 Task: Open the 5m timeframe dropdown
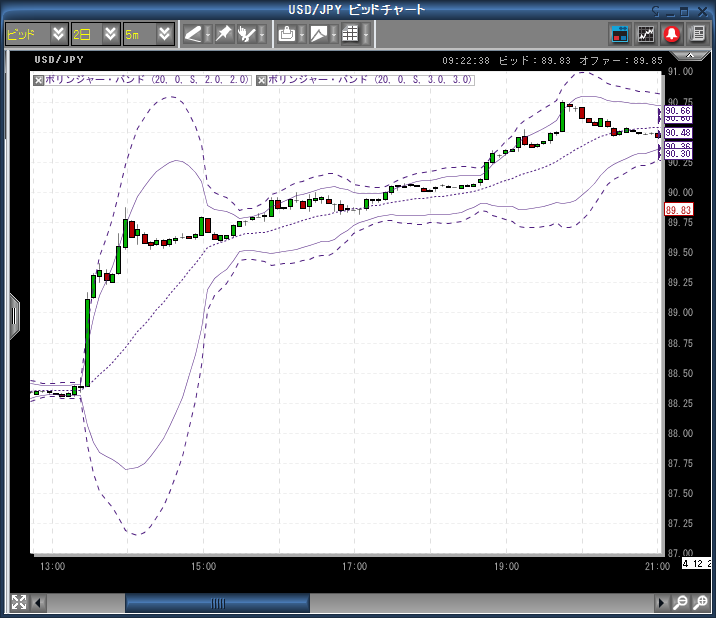coord(148,33)
